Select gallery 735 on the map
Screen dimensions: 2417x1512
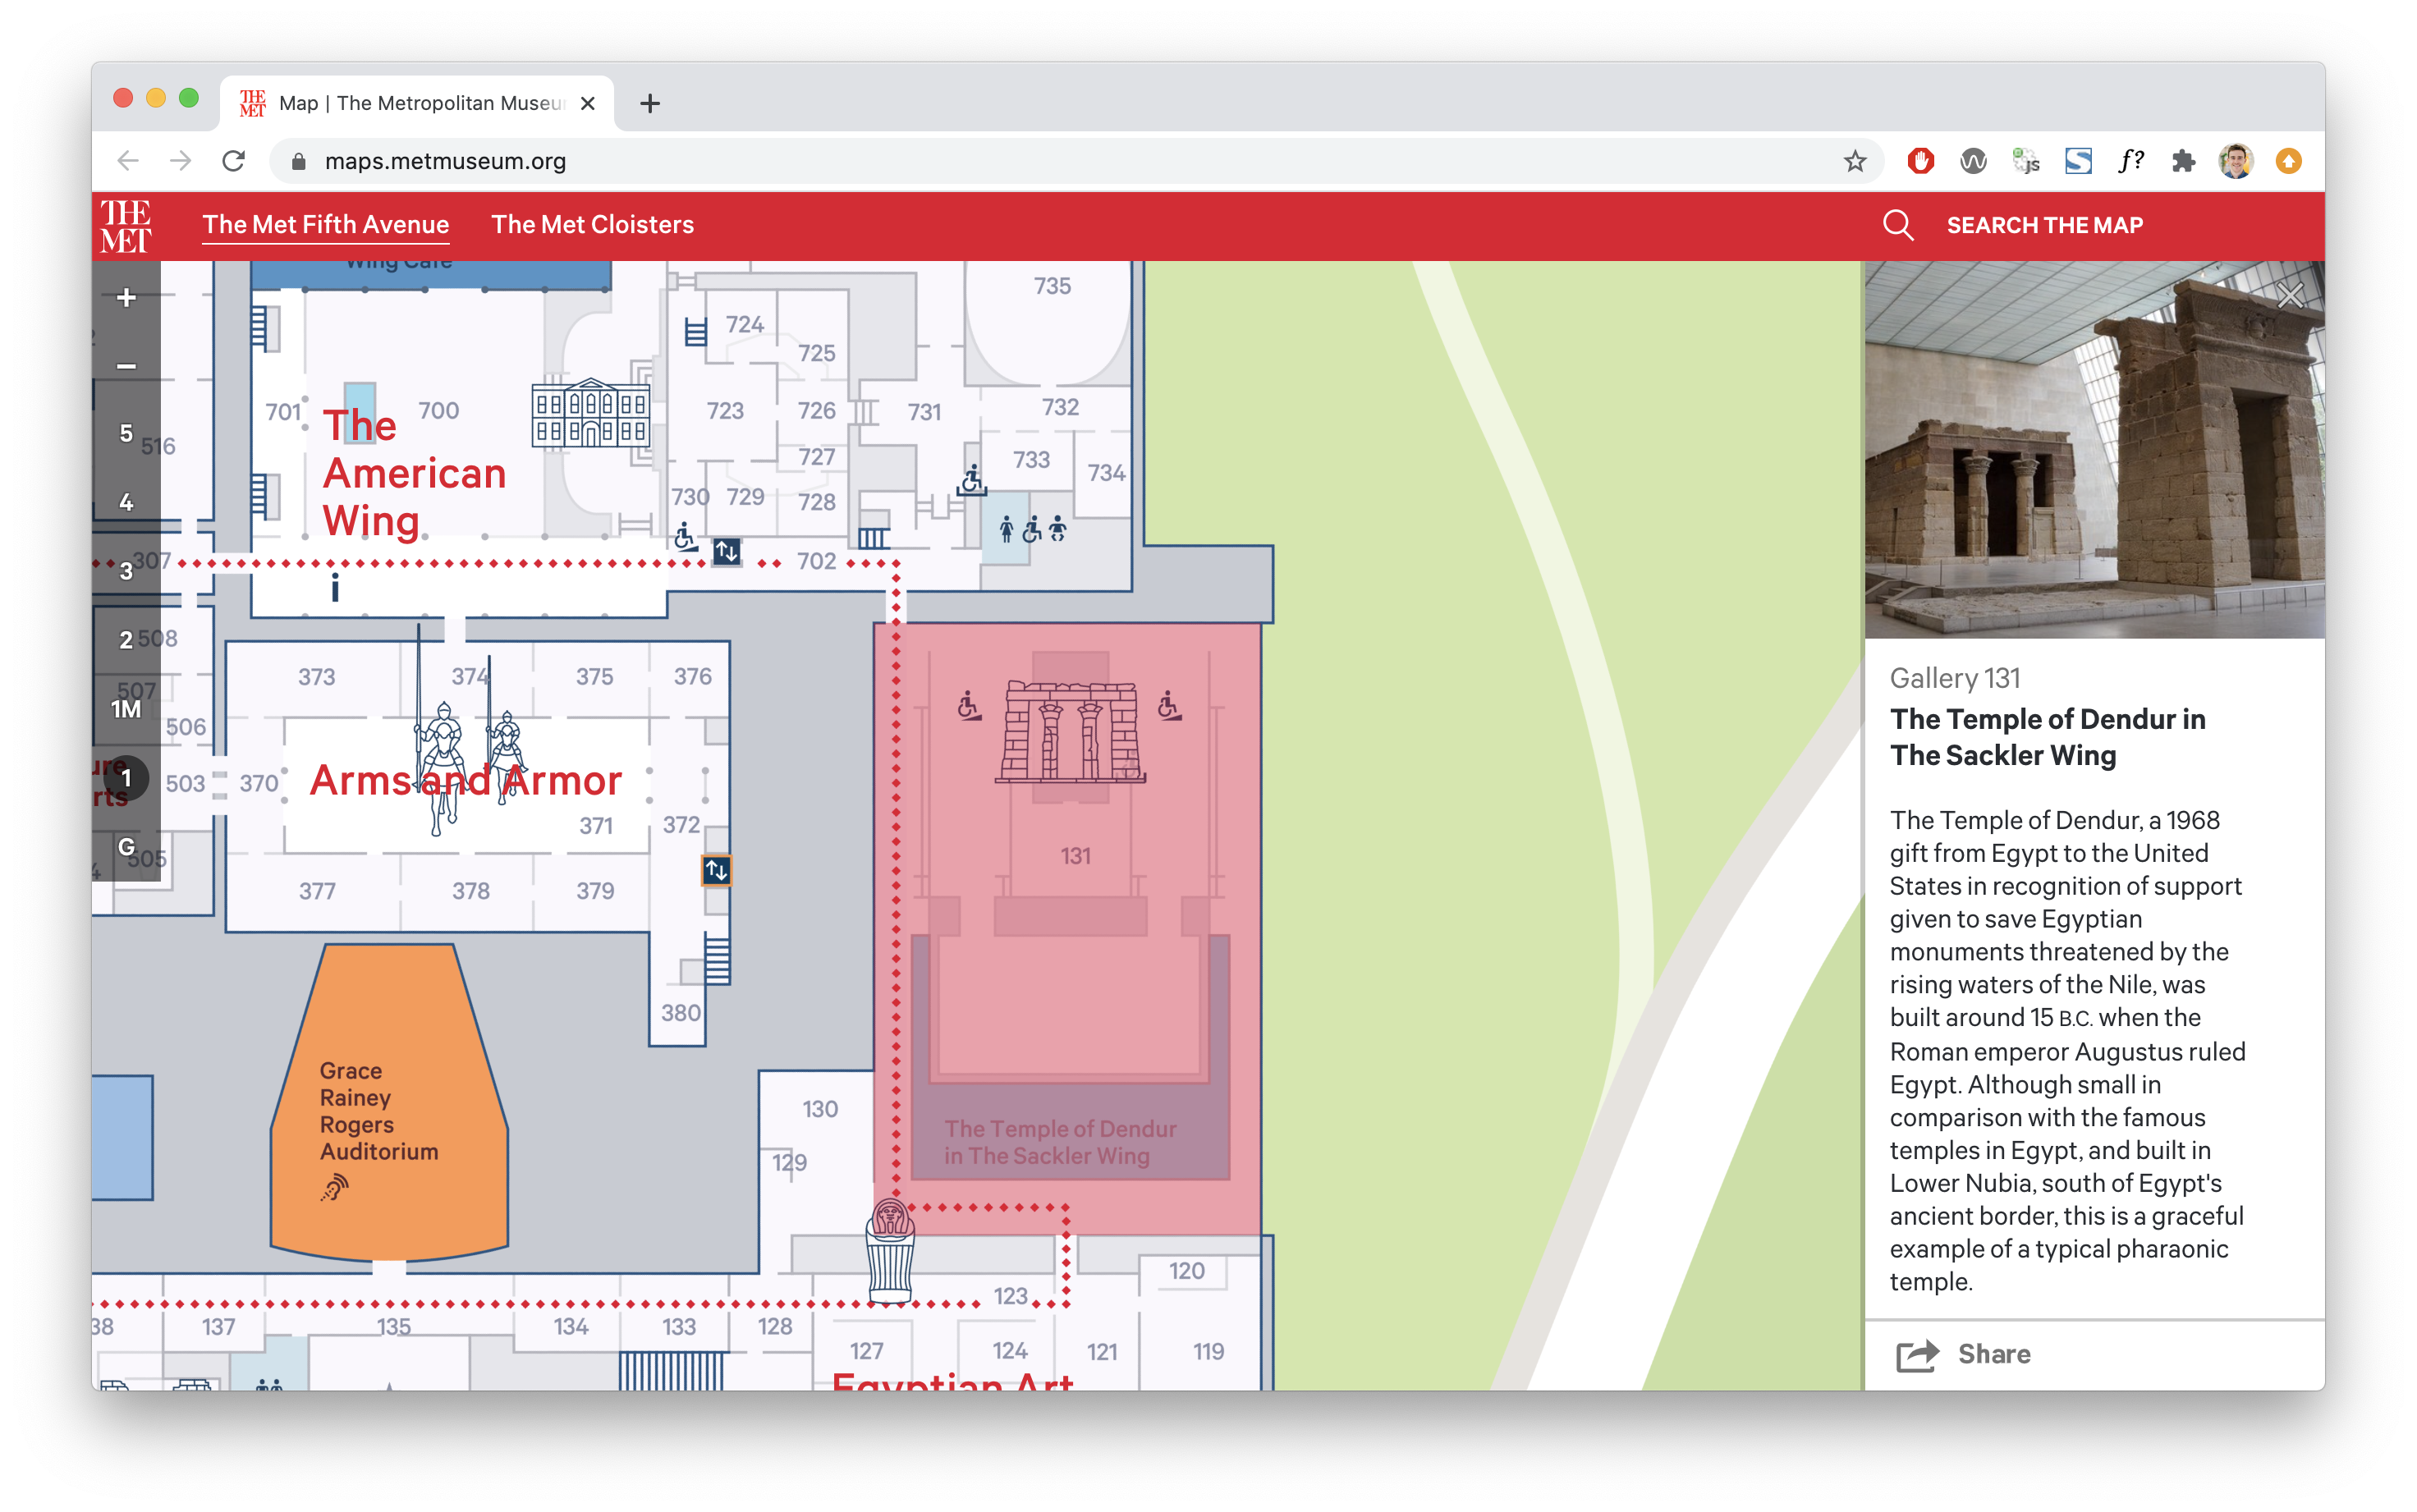pos(1052,286)
